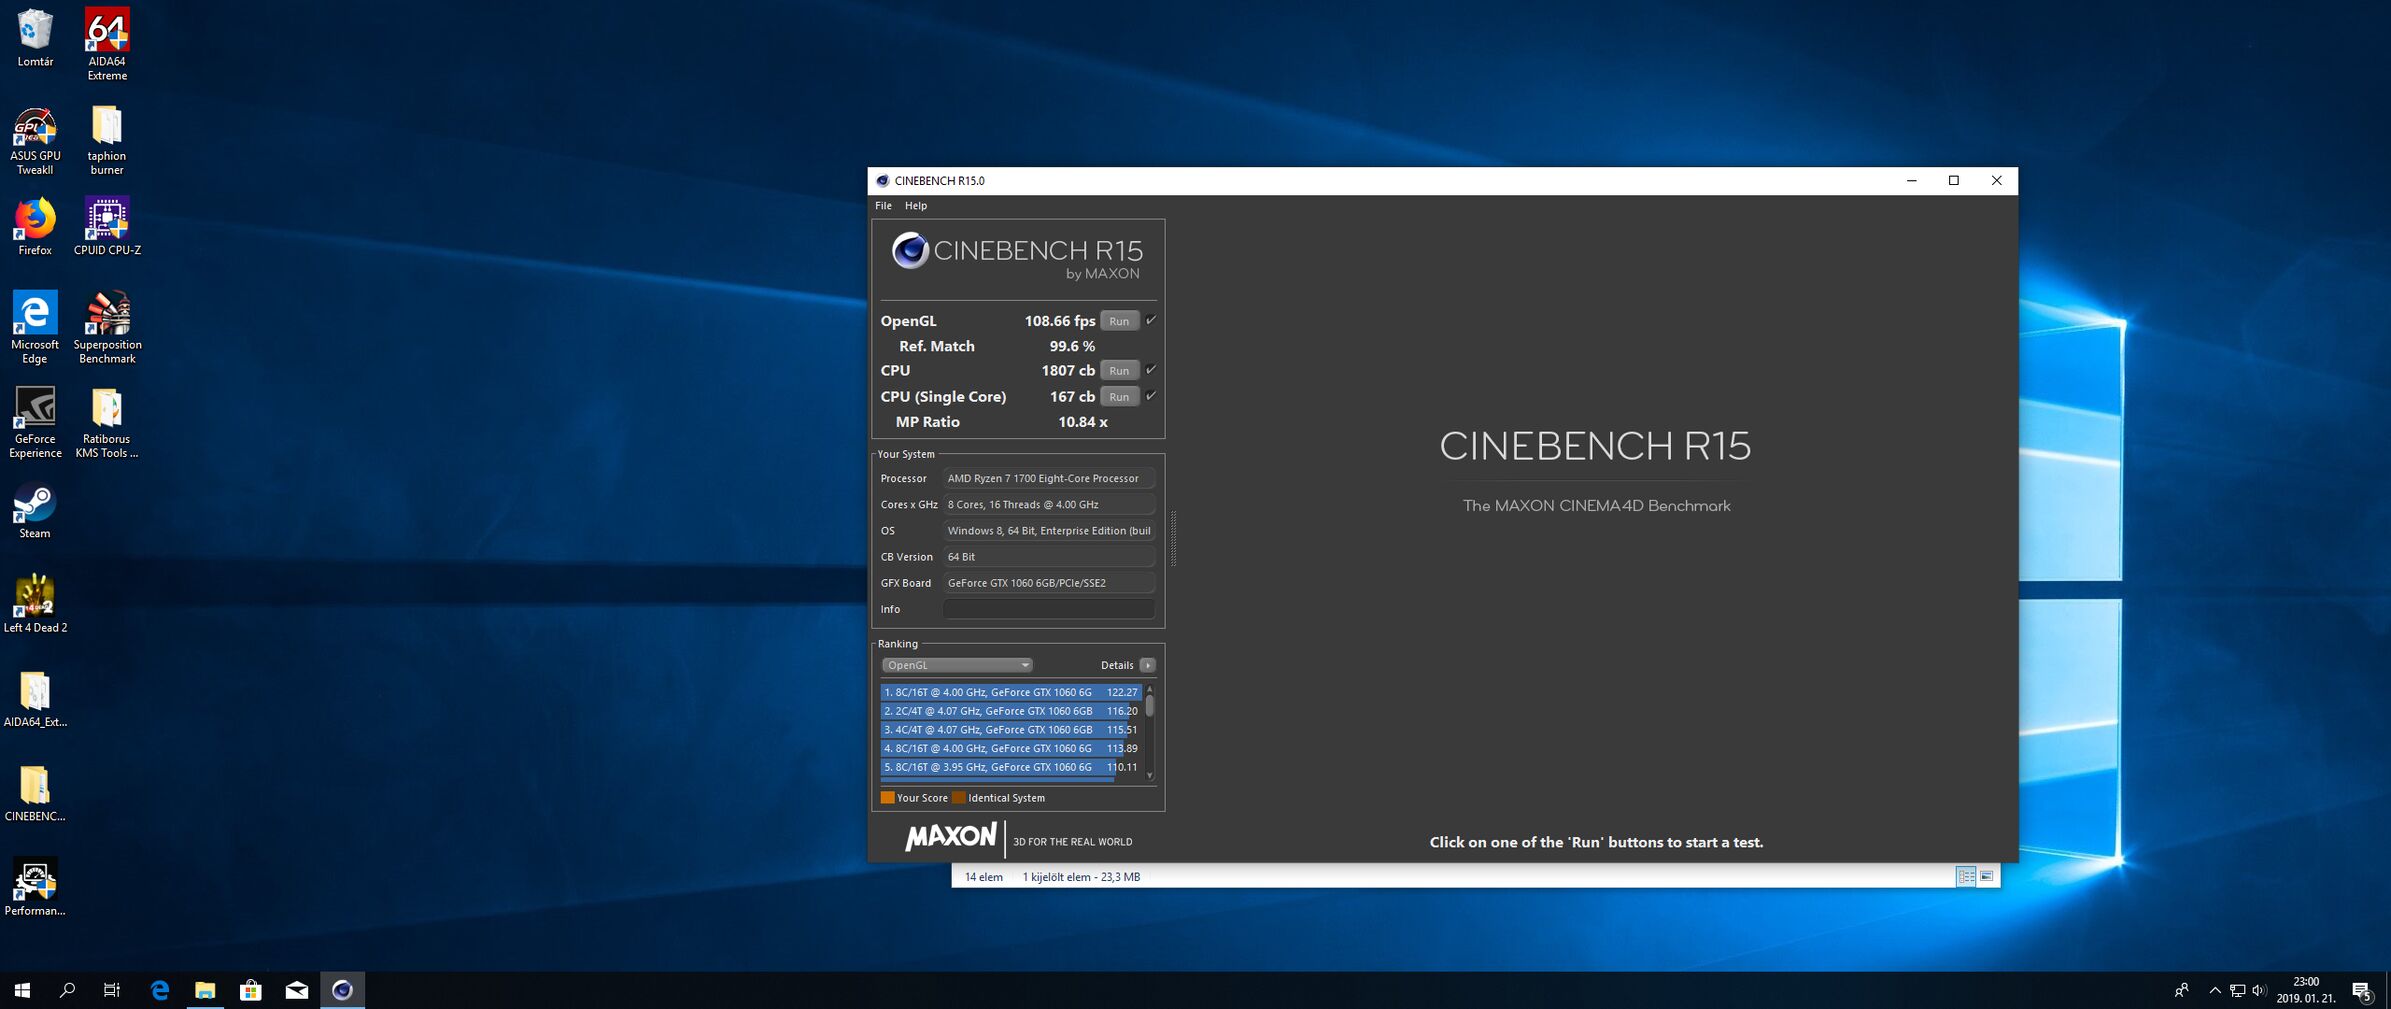Open the Performan... desktop shortcut
The width and height of the screenshot is (2391, 1009).
coord(35,887)
